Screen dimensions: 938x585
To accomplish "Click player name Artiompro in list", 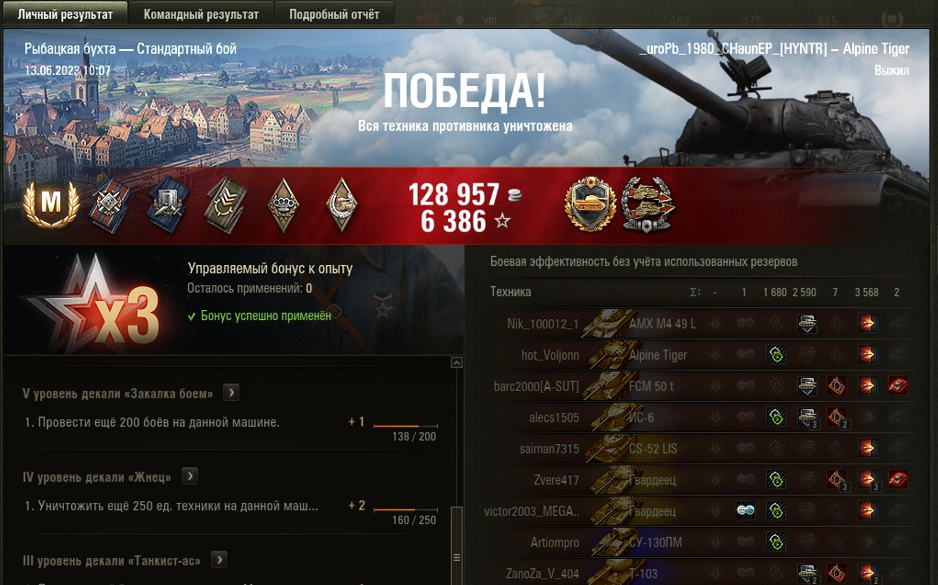I will pos(555,543).
